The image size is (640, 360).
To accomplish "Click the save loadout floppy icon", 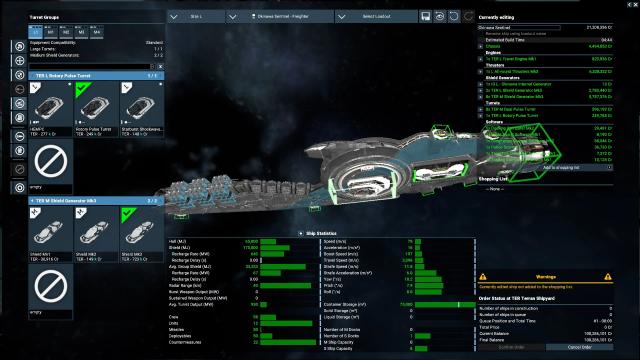I will point(425,17).
